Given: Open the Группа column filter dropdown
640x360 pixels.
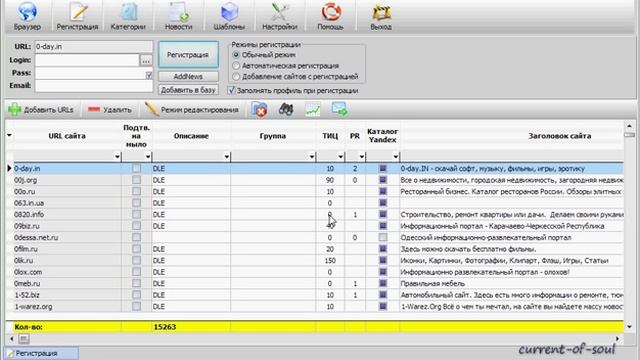Looking at the screenshot, I should (311, 157).
